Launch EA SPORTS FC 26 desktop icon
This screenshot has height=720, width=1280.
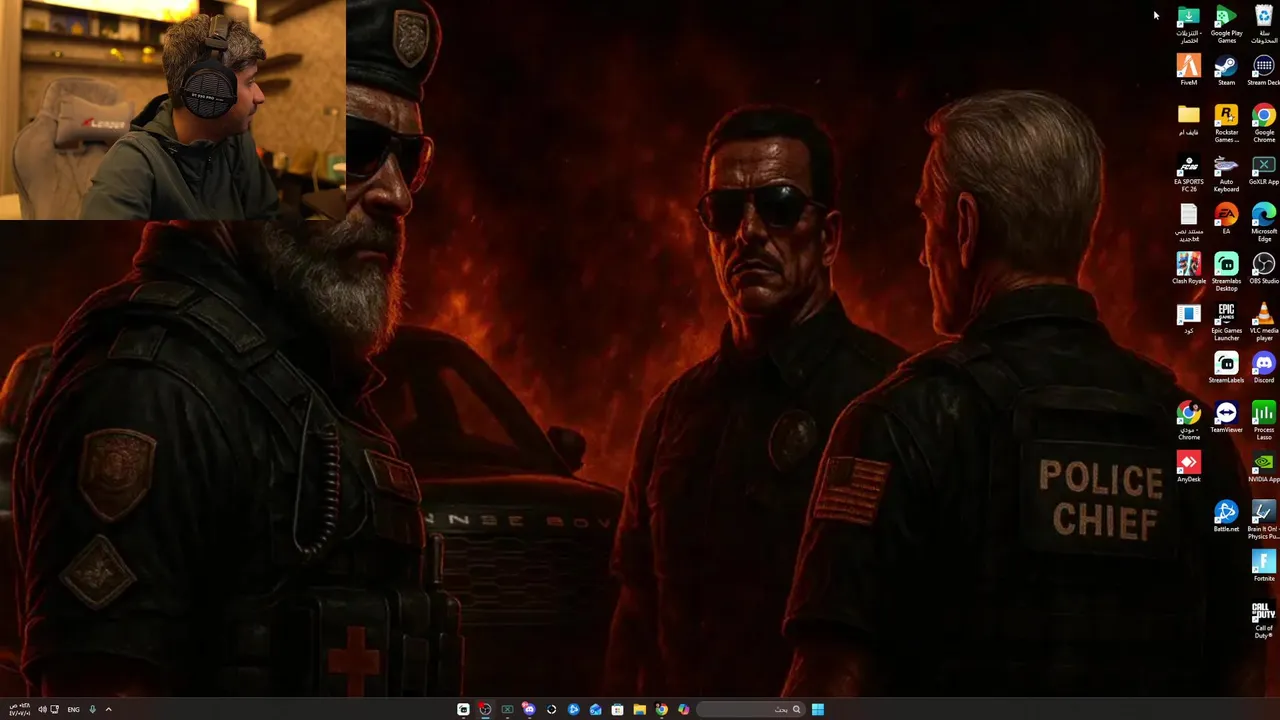click(x=1188, y=173)
